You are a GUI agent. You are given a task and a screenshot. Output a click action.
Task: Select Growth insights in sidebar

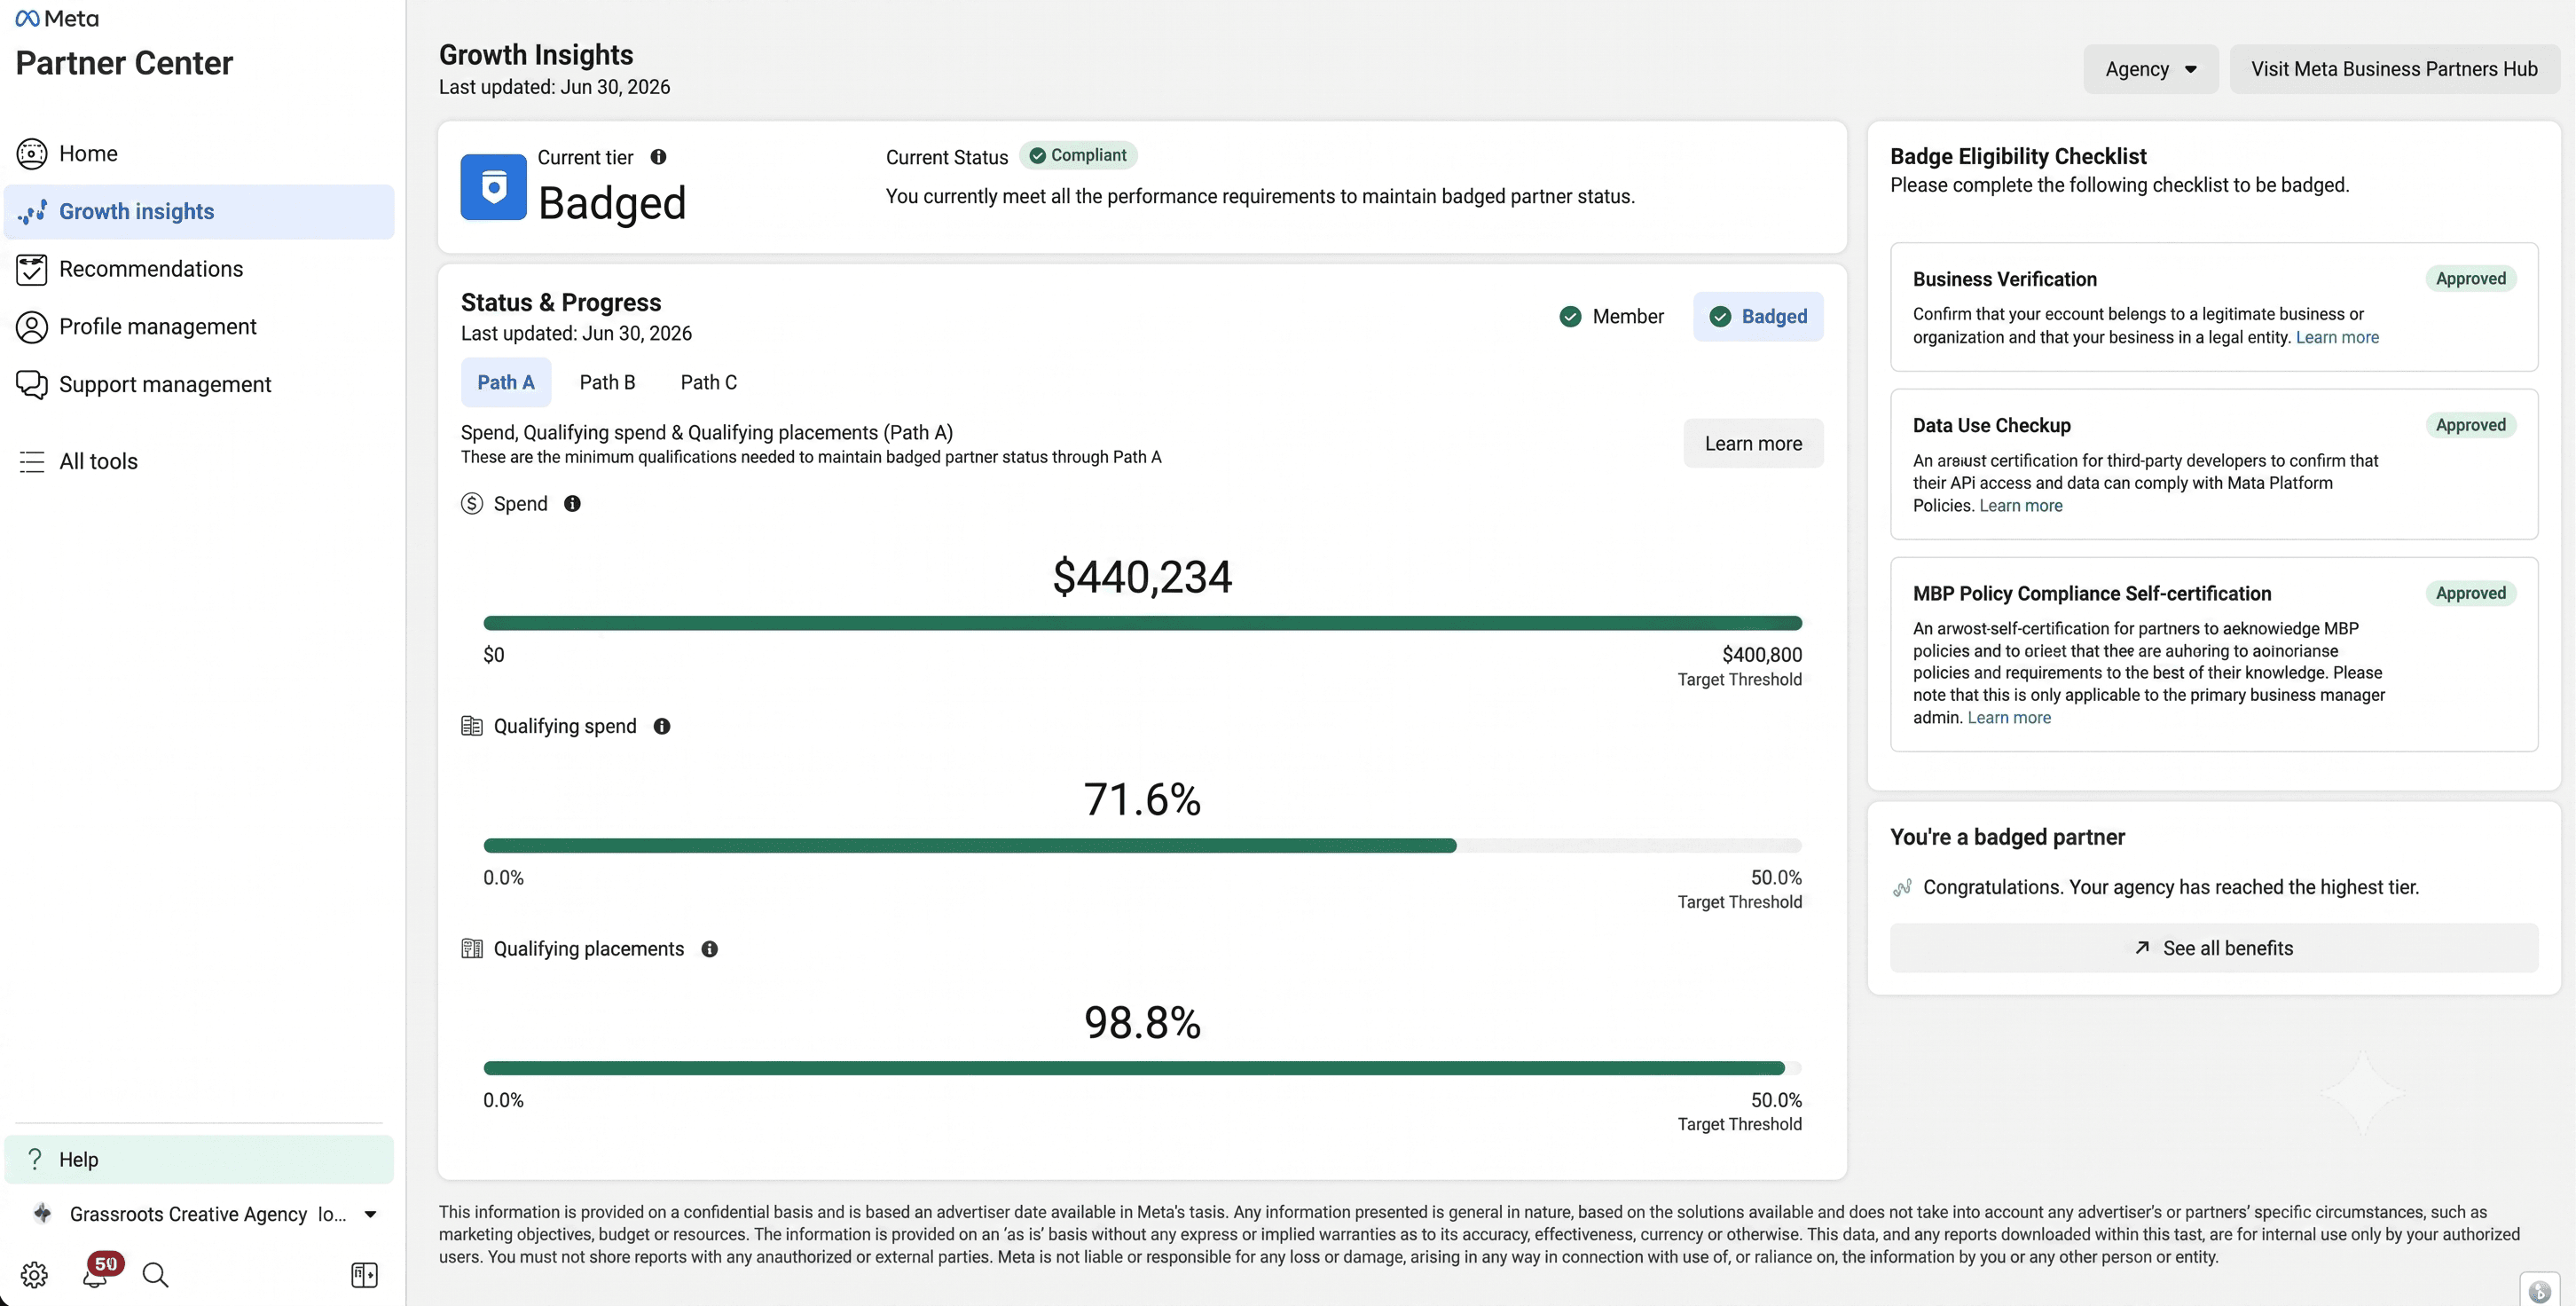coord(199,211)
